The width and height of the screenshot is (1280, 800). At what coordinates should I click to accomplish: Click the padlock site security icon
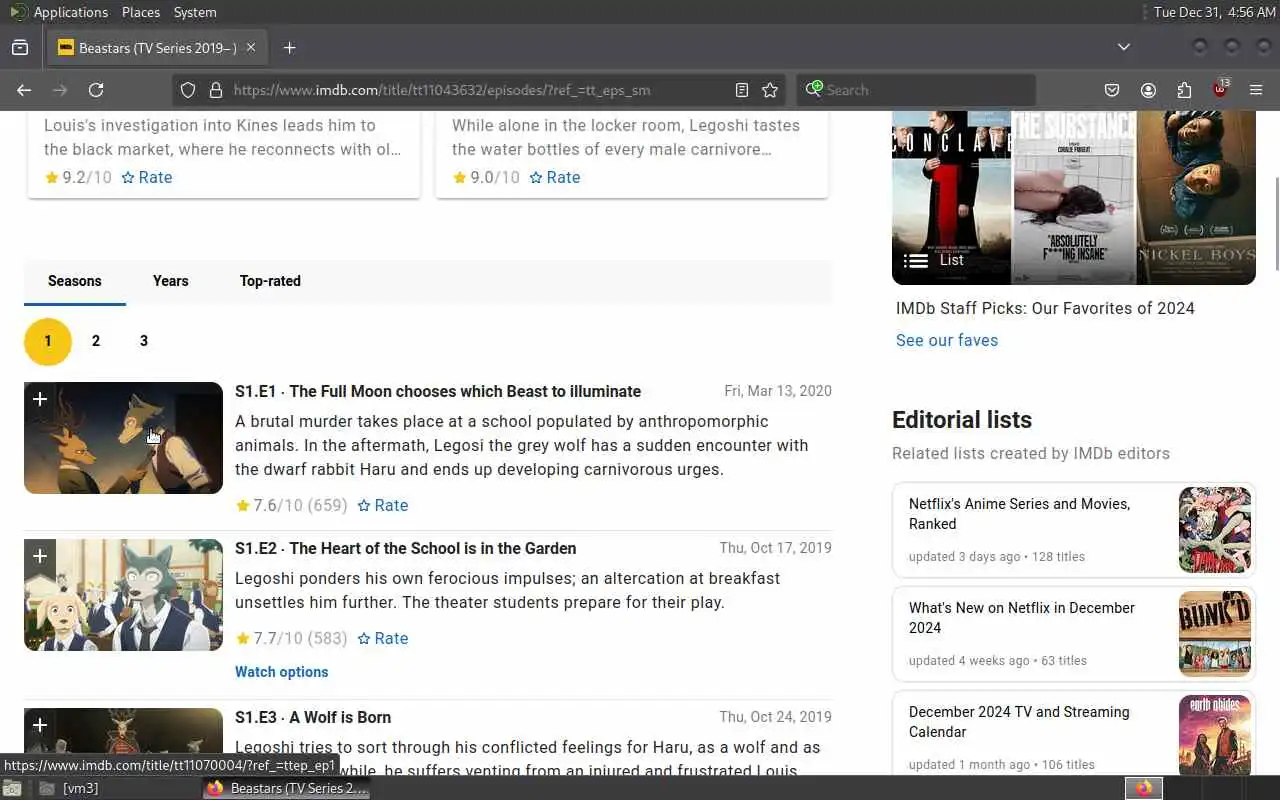coord(215,90)
